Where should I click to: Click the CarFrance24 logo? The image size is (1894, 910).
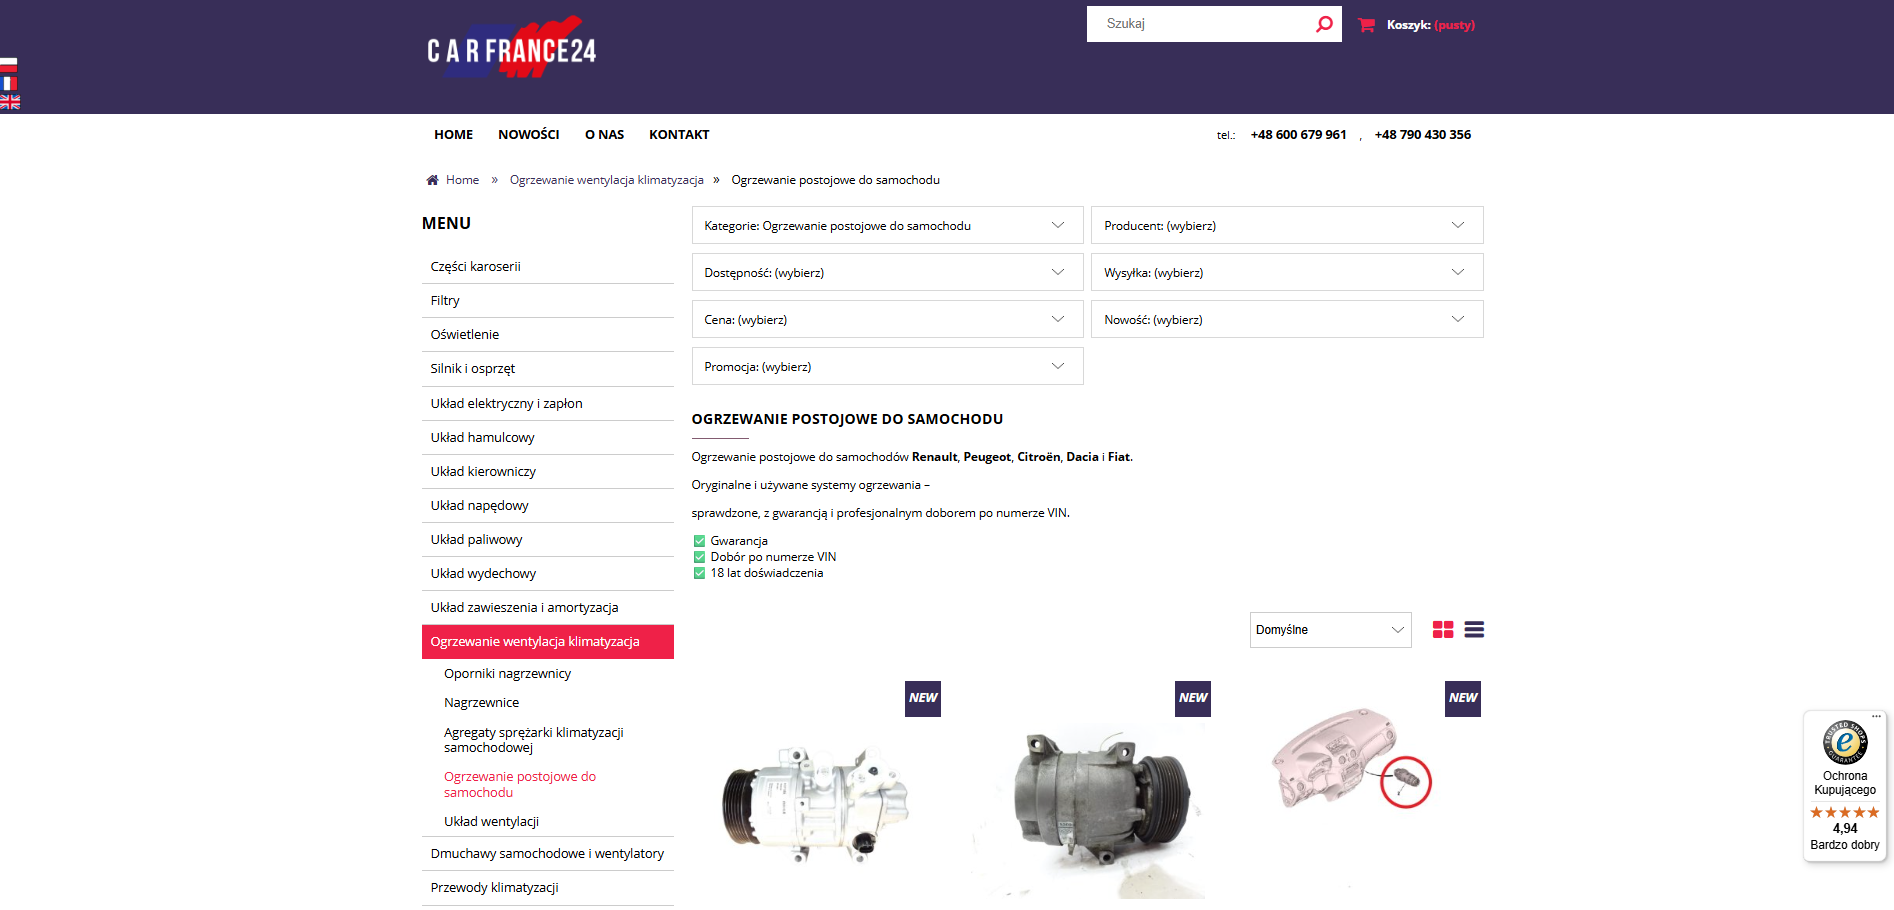pos(511,49)
